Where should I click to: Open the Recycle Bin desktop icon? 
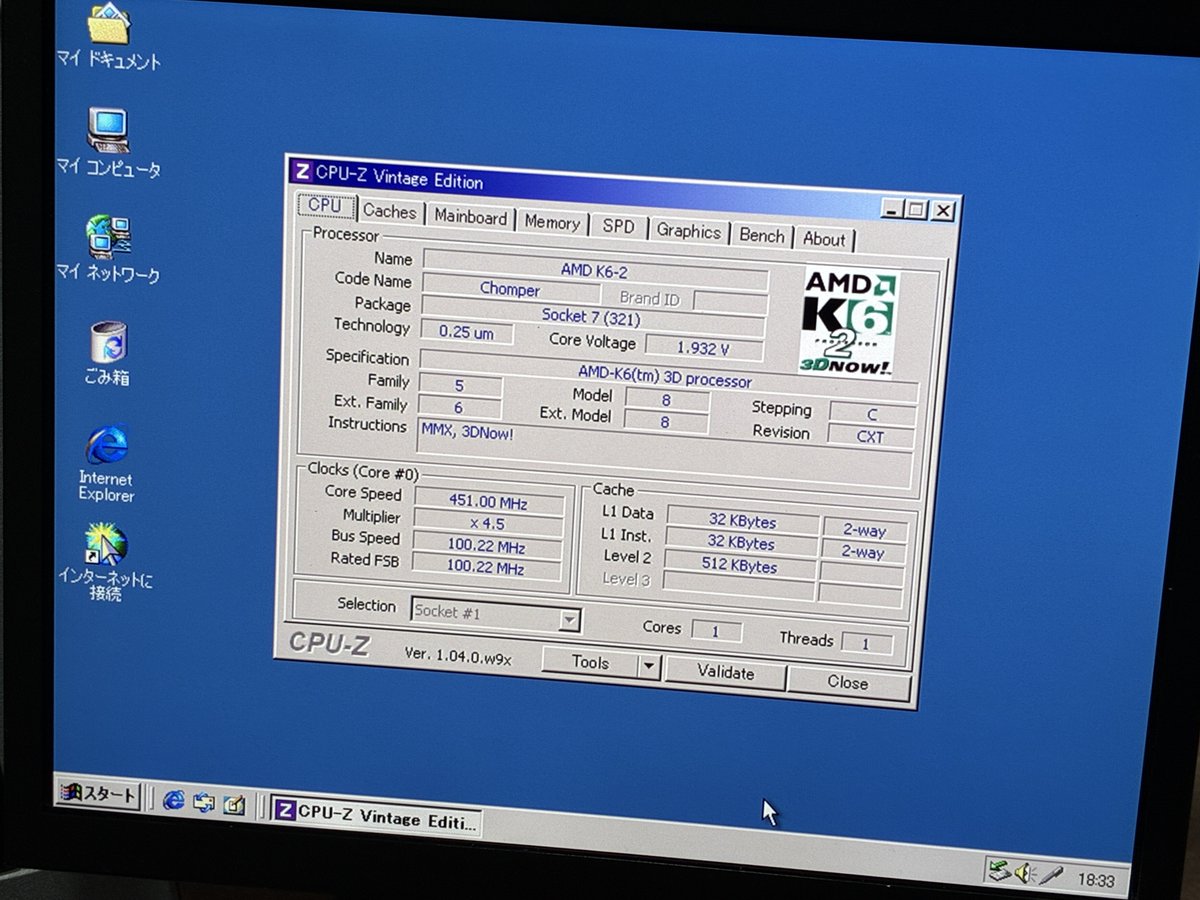click(107, 353)
